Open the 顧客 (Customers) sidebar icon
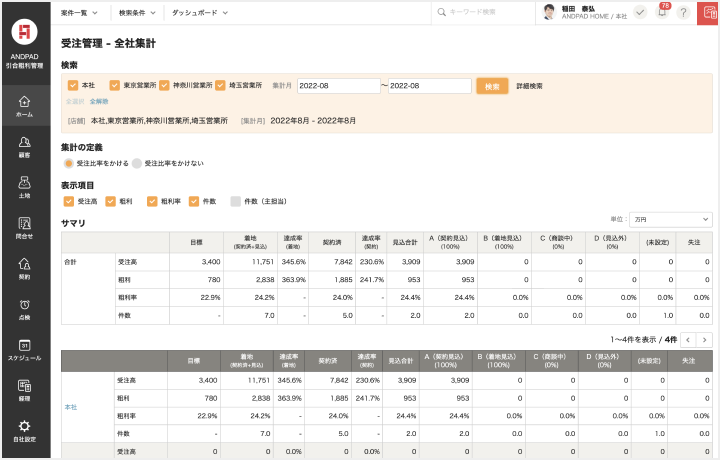 click(25, 147)
